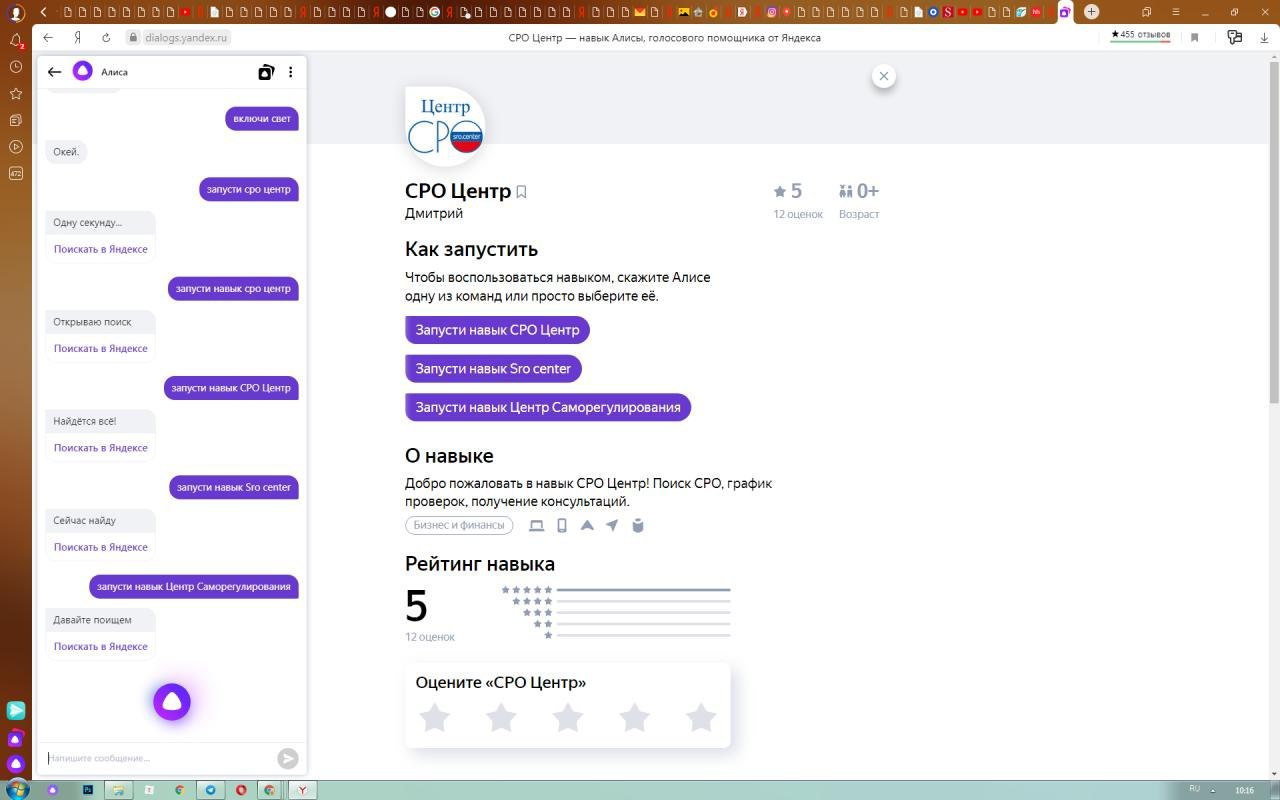Rate СРО Центр five stars
The height and width of the screenshot is (800, 1280).
click(x=701, y=717)
